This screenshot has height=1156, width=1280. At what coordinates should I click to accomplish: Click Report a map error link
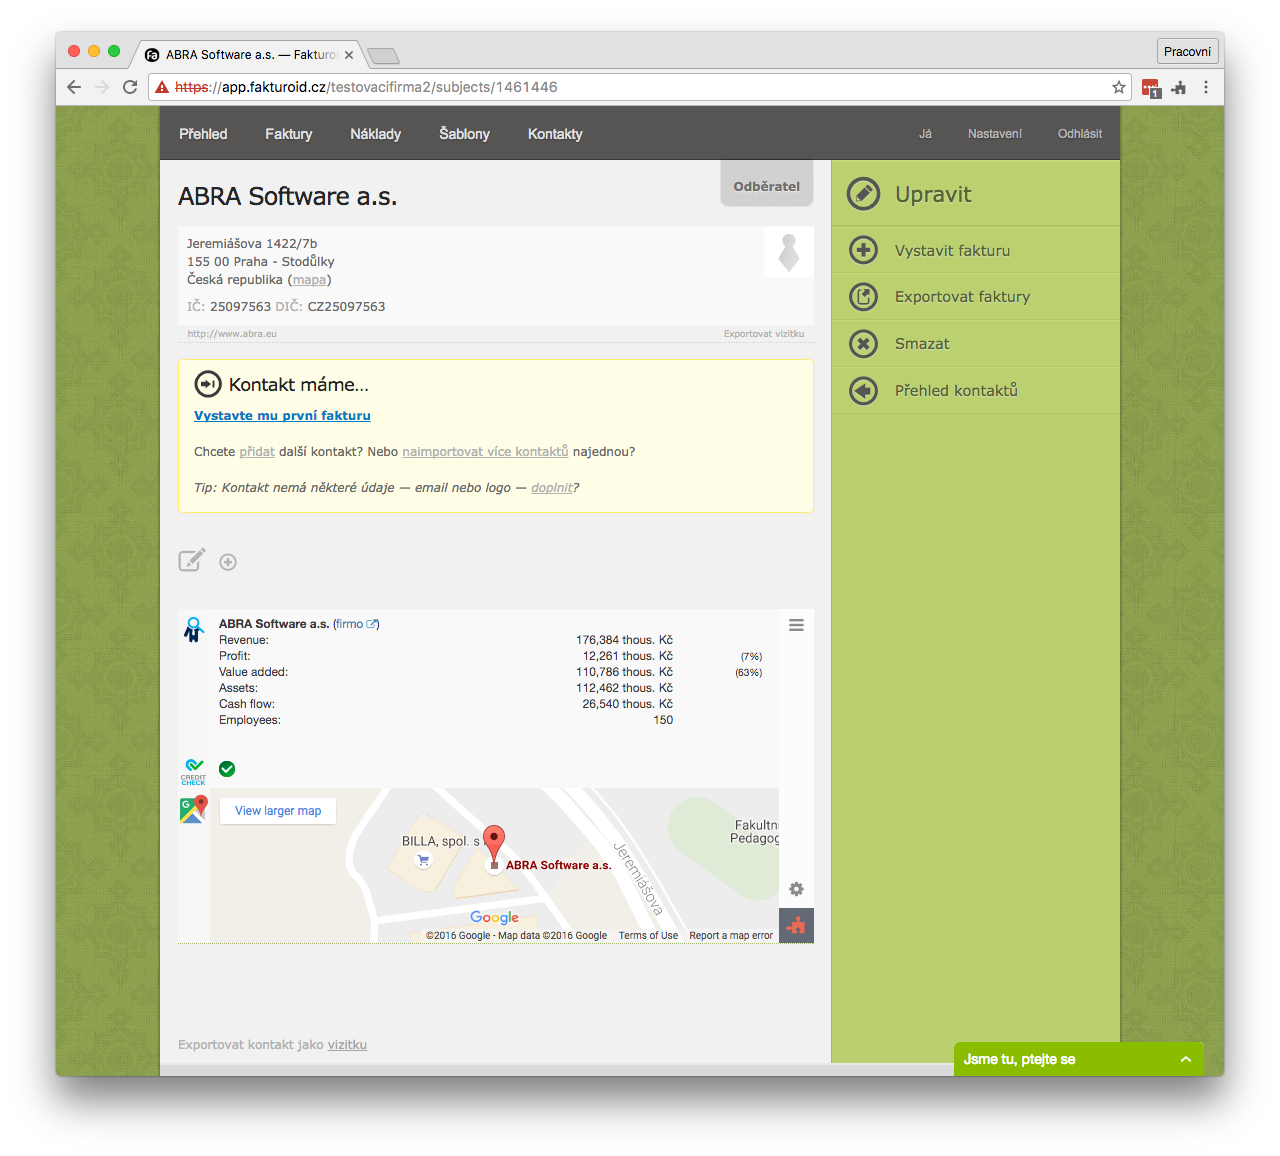click(731, 936)
